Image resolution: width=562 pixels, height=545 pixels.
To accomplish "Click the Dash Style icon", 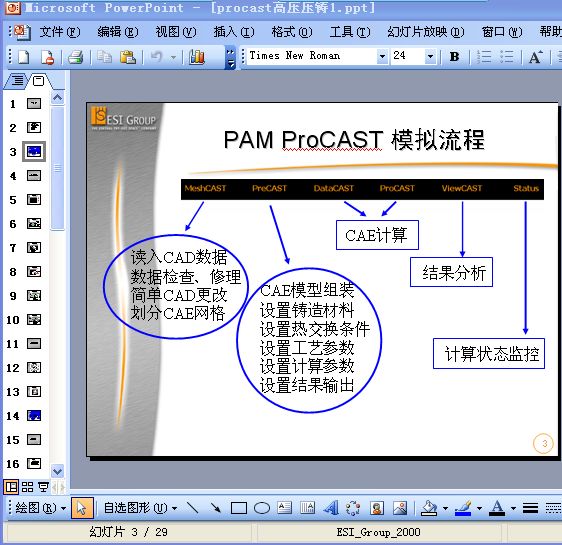I will pos(553,508).
